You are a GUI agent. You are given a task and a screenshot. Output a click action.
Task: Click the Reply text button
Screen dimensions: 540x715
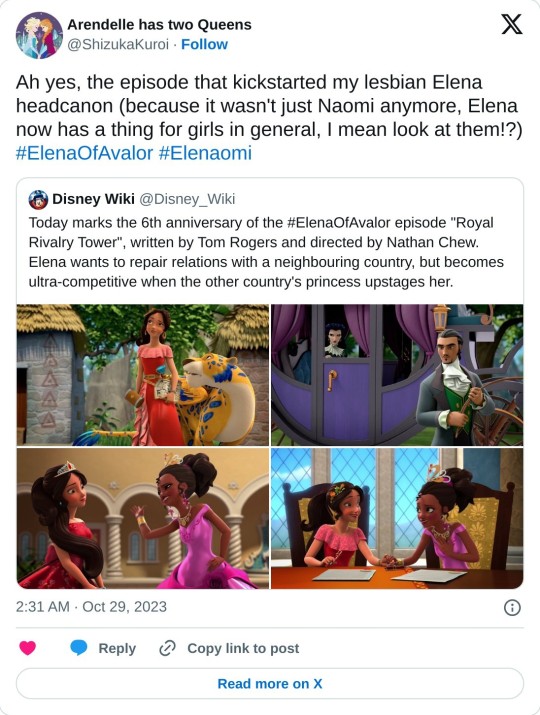117,648
